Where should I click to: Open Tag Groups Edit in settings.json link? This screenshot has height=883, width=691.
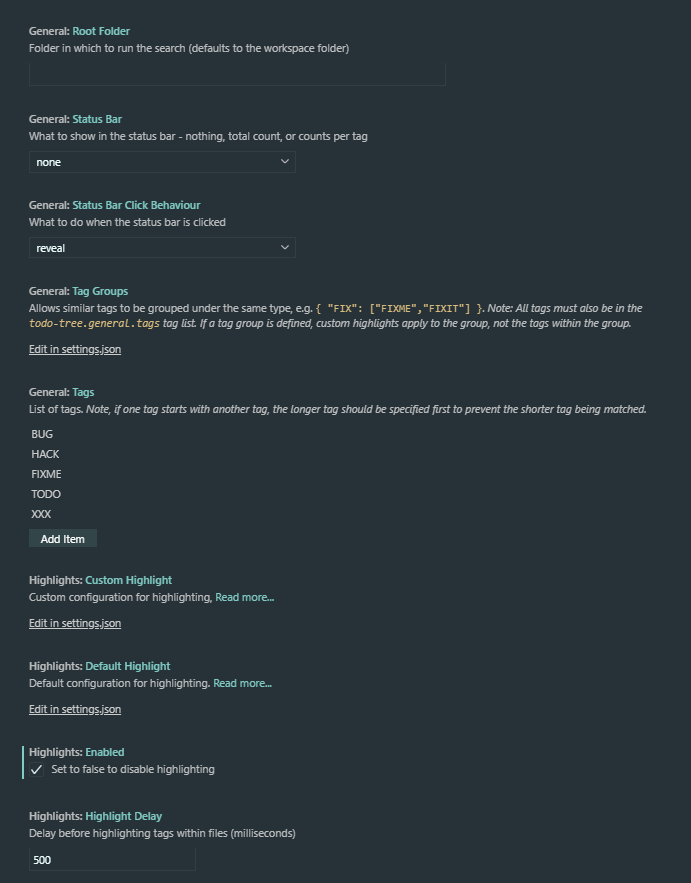[x=75, y=349]
